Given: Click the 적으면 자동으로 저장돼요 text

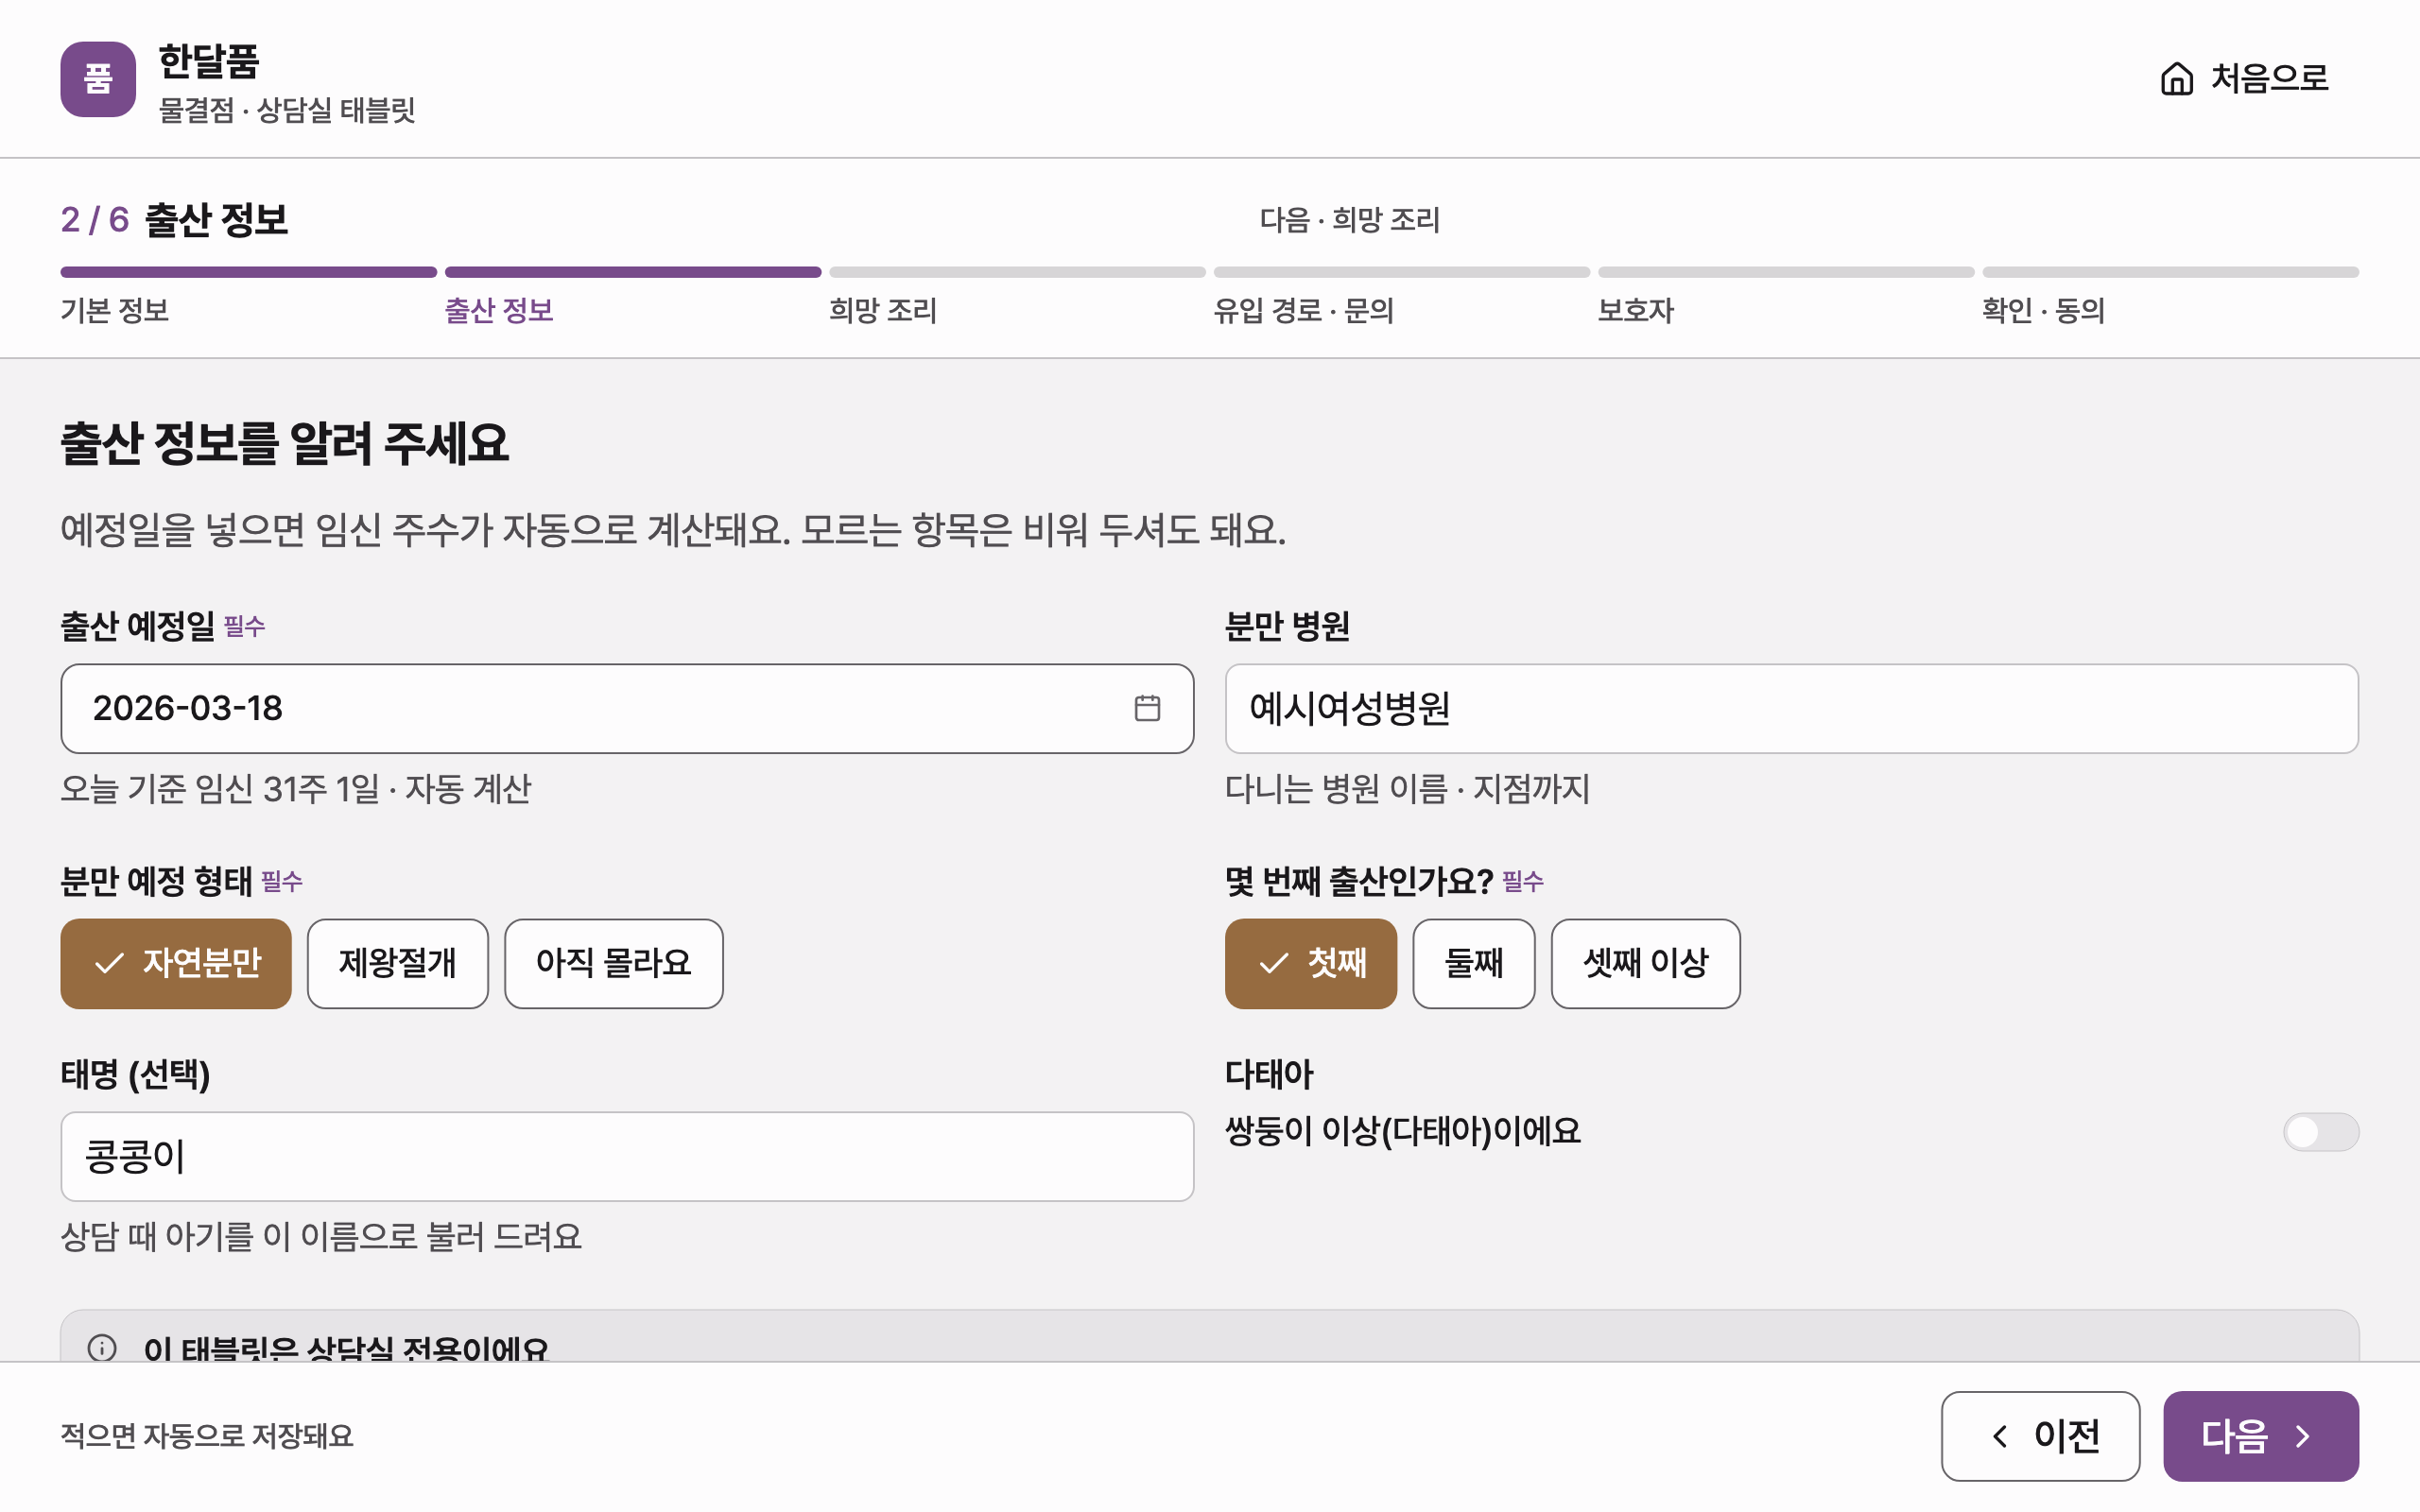Looking at the screenshot, I should tap(207, 1436).
